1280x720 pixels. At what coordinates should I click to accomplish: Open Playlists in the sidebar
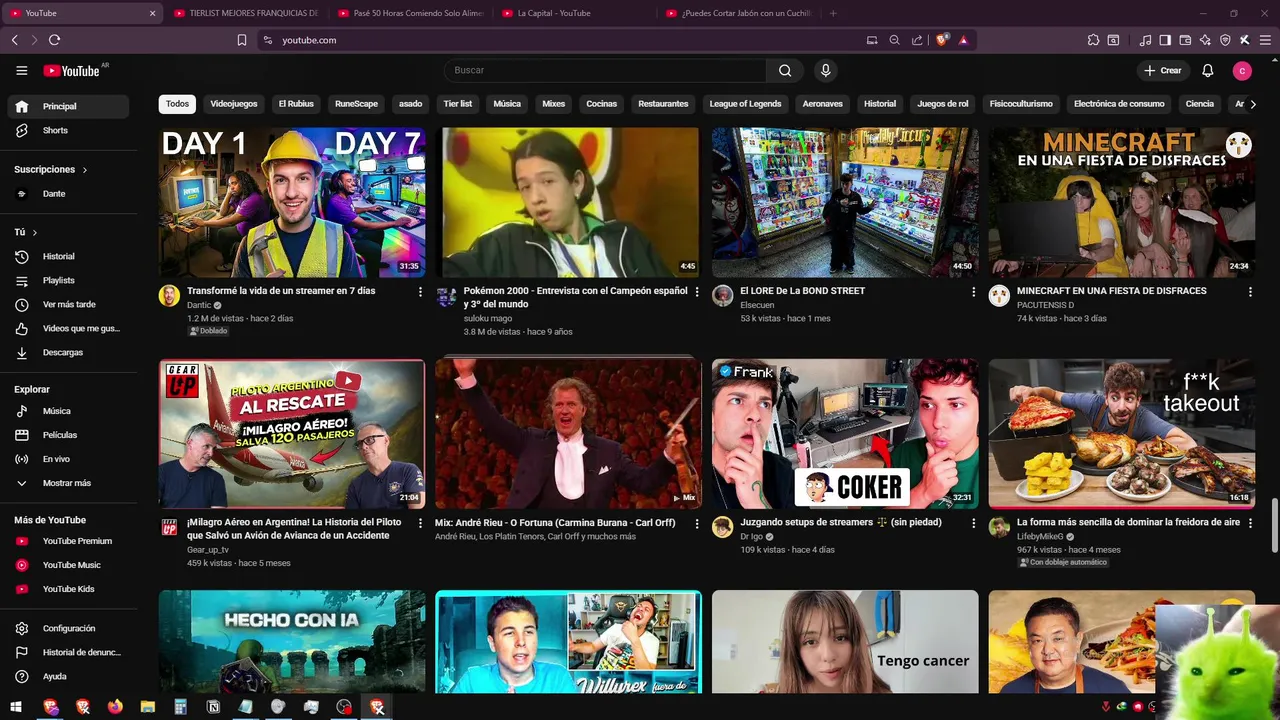click(68, 280)
